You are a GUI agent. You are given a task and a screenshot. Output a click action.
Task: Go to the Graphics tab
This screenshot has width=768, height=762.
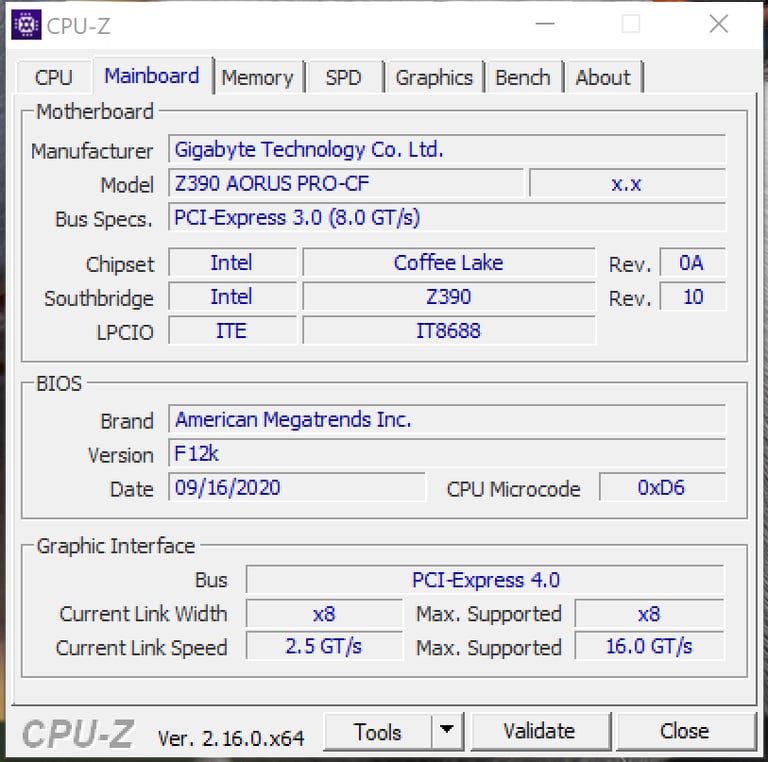[434, 77]
